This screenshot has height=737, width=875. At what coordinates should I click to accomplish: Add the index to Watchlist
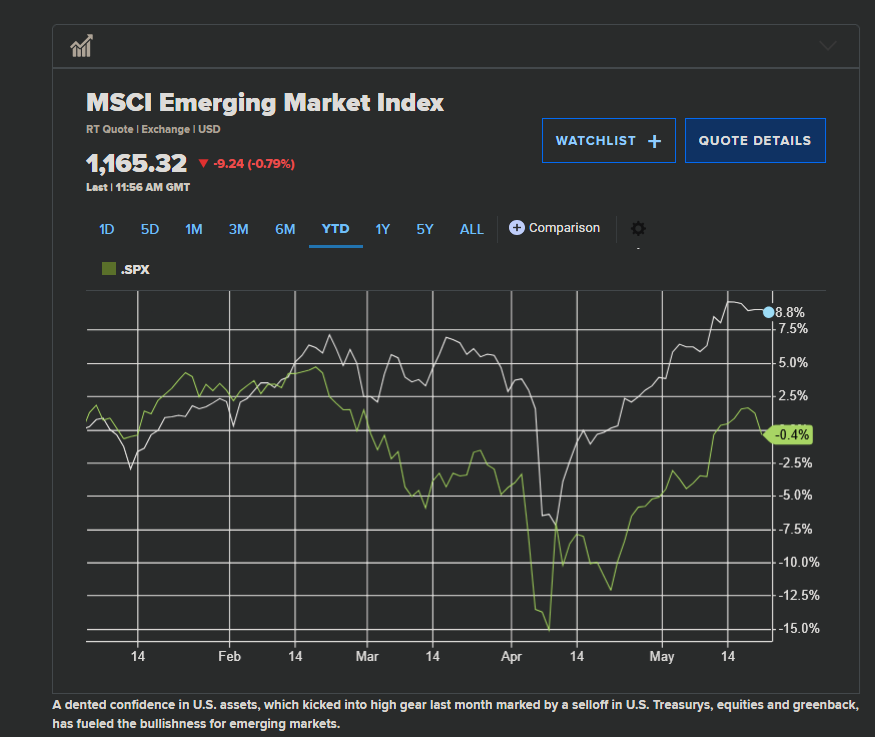(608, 141)
